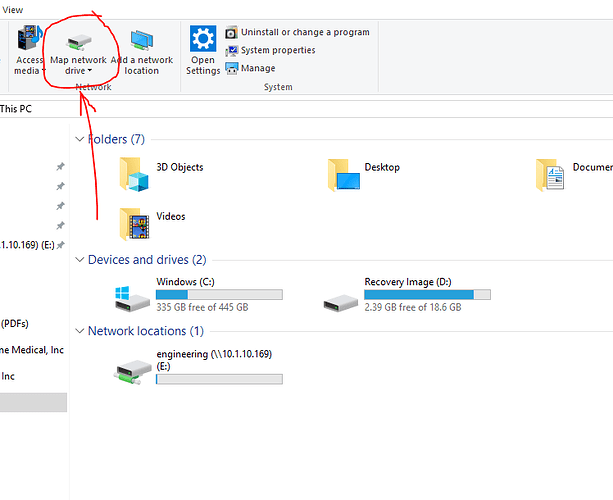Click the Add a network location icon
This screenshot has width=613, height=500.
coord(142,40)
